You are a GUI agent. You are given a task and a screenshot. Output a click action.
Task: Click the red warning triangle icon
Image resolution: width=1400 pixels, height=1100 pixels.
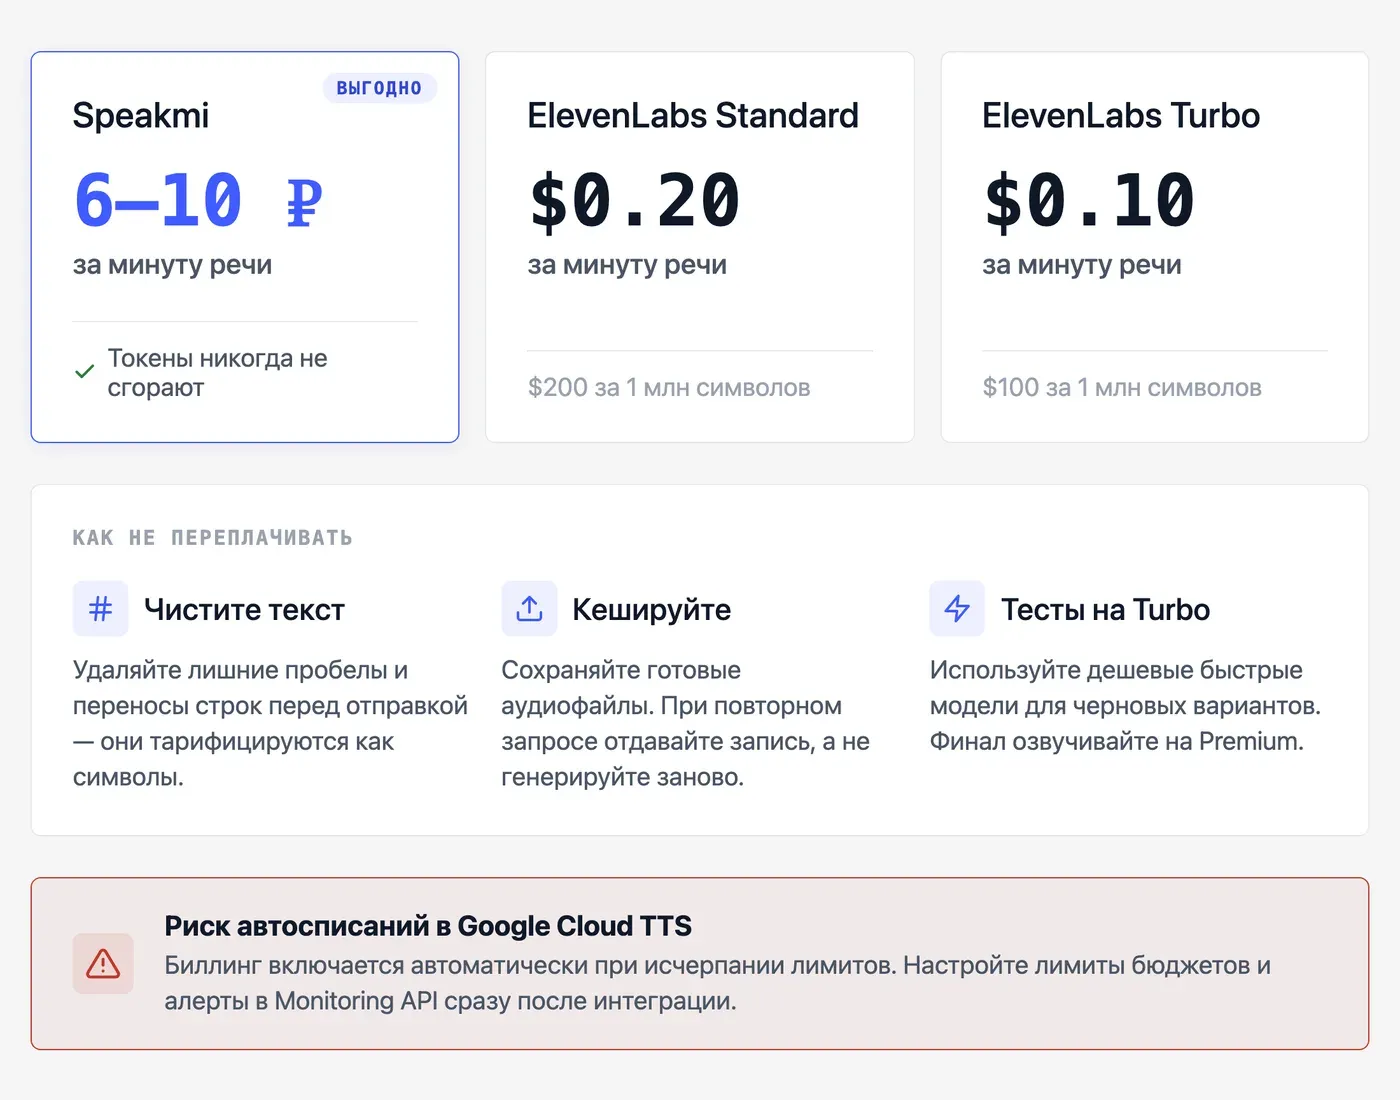(103, 964)
